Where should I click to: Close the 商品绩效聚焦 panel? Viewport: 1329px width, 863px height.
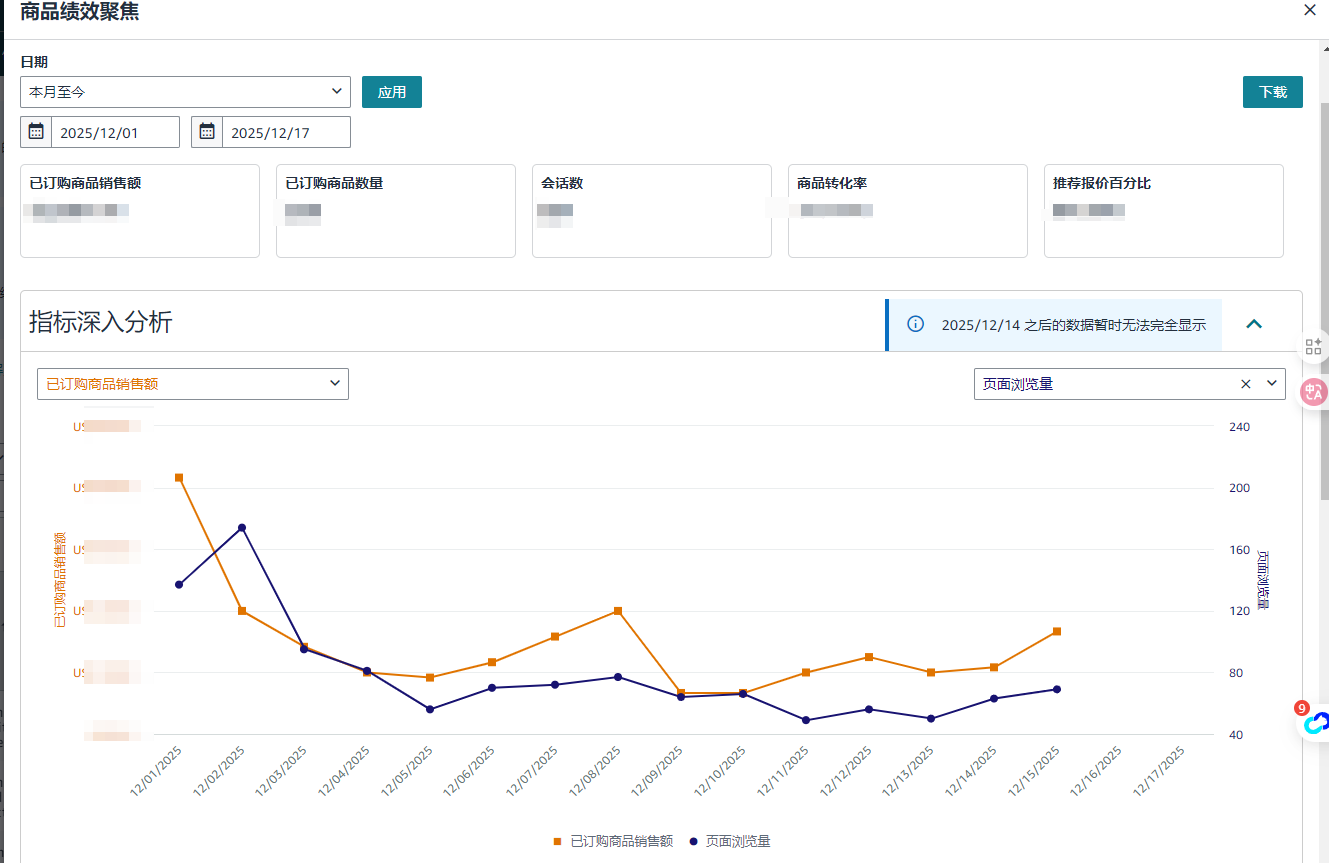click(1309, 10)
